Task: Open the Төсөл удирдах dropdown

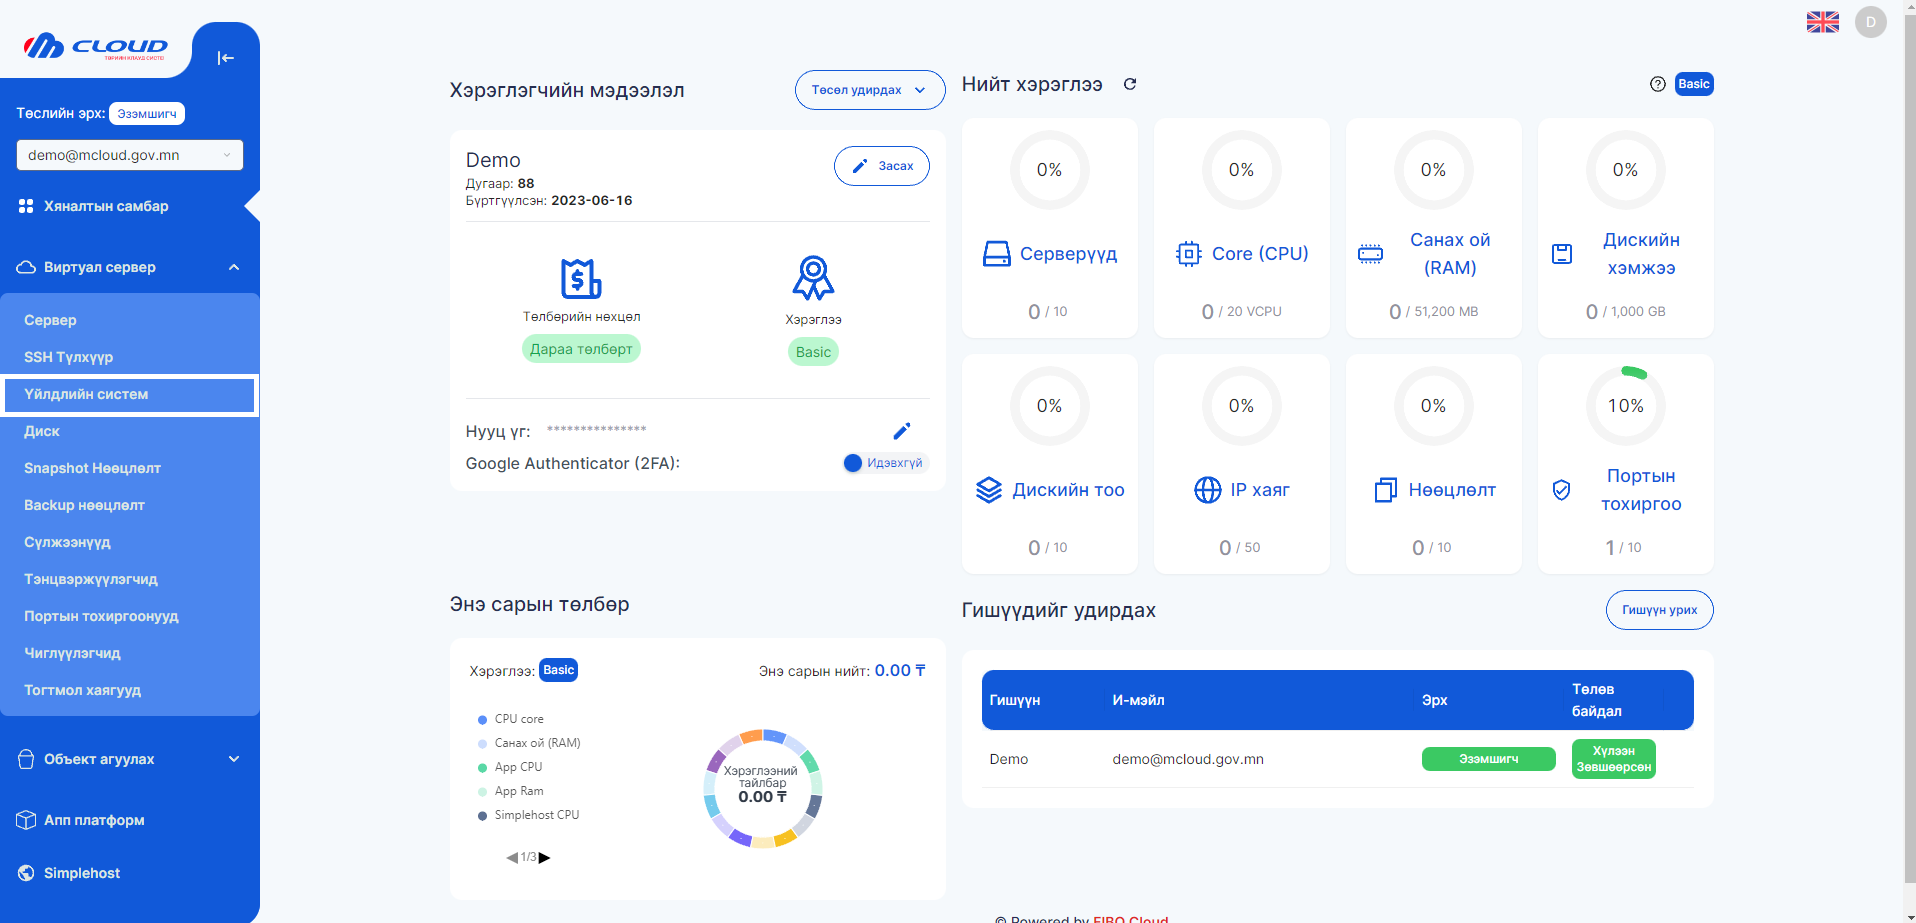Action: (x=869, y=90)
